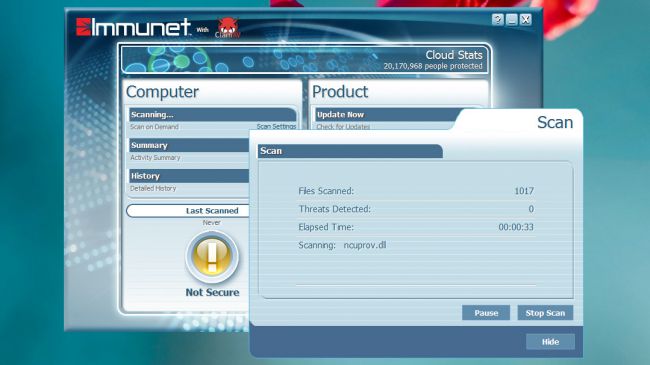Viewport: 650px width, 365px height.
Task: Hide the Scan dialog
Action: pos(550,342)
